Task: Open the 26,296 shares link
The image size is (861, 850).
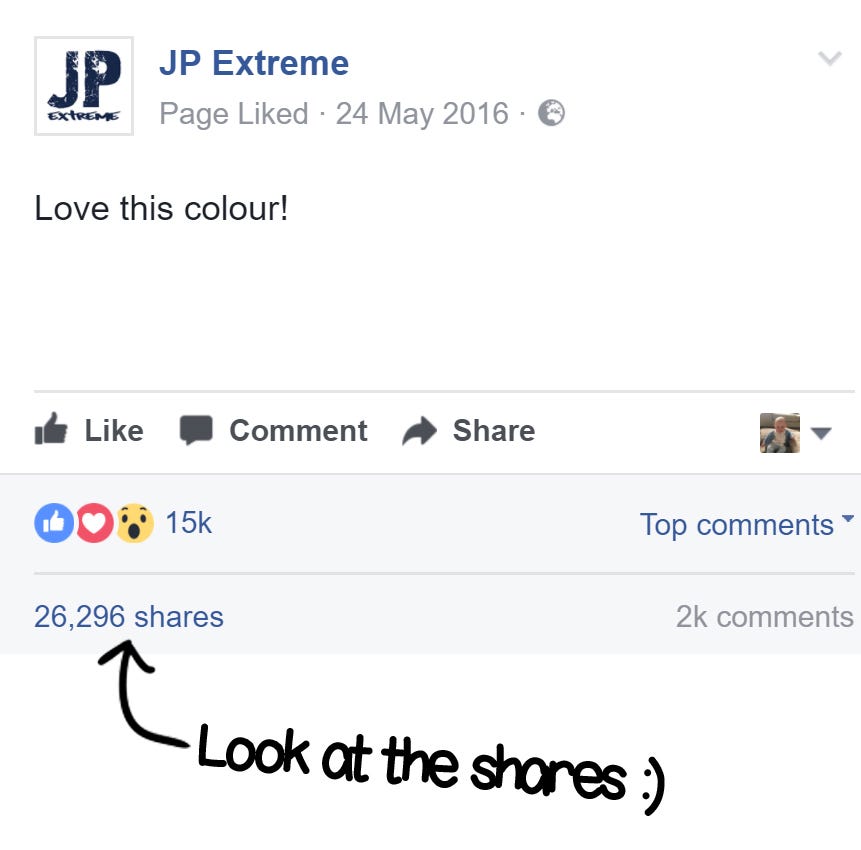Action: pyautogui.click(x=128, y=616)
